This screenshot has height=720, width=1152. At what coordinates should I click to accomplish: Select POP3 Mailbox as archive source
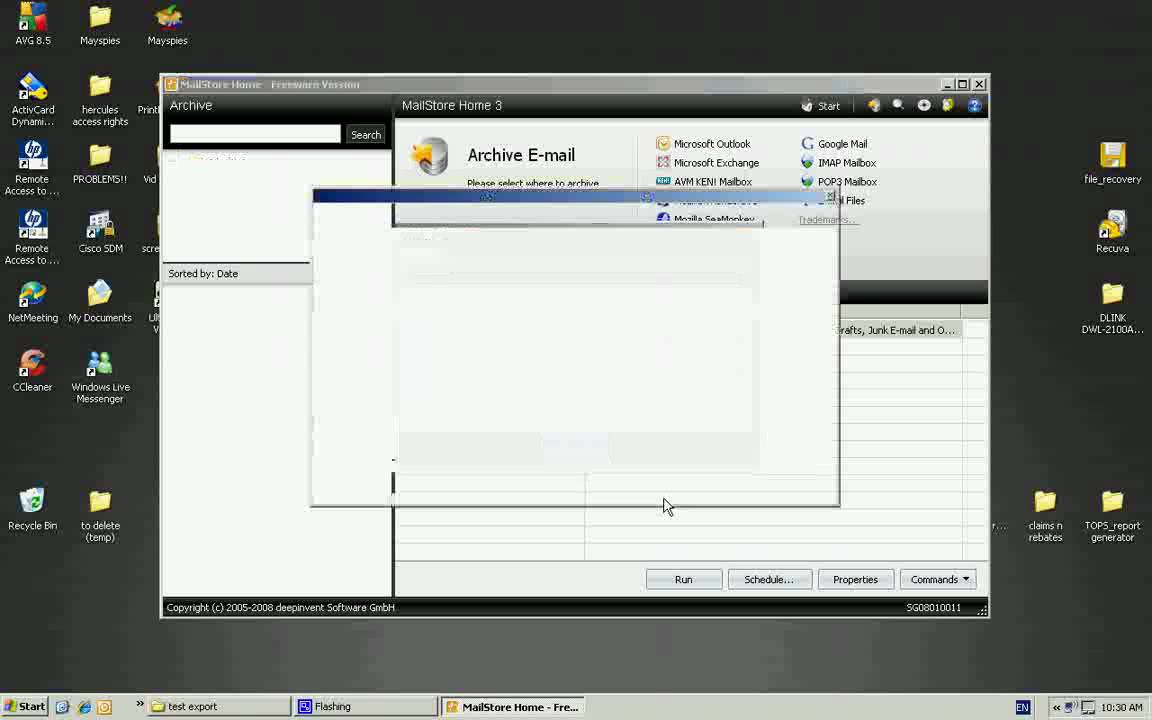[839, 181]
